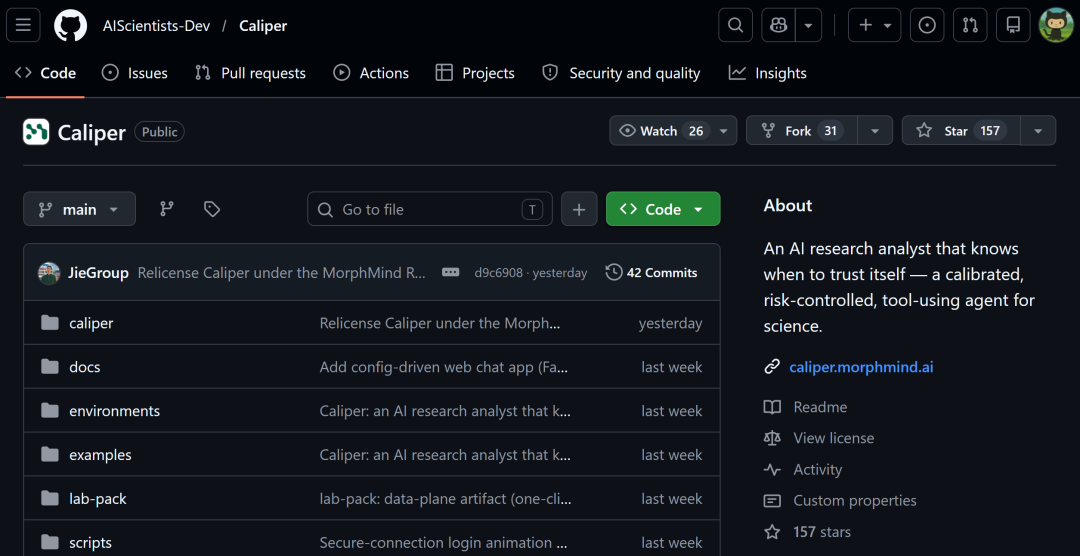
Task: Open Activity link in About
Action: point(818,470)
